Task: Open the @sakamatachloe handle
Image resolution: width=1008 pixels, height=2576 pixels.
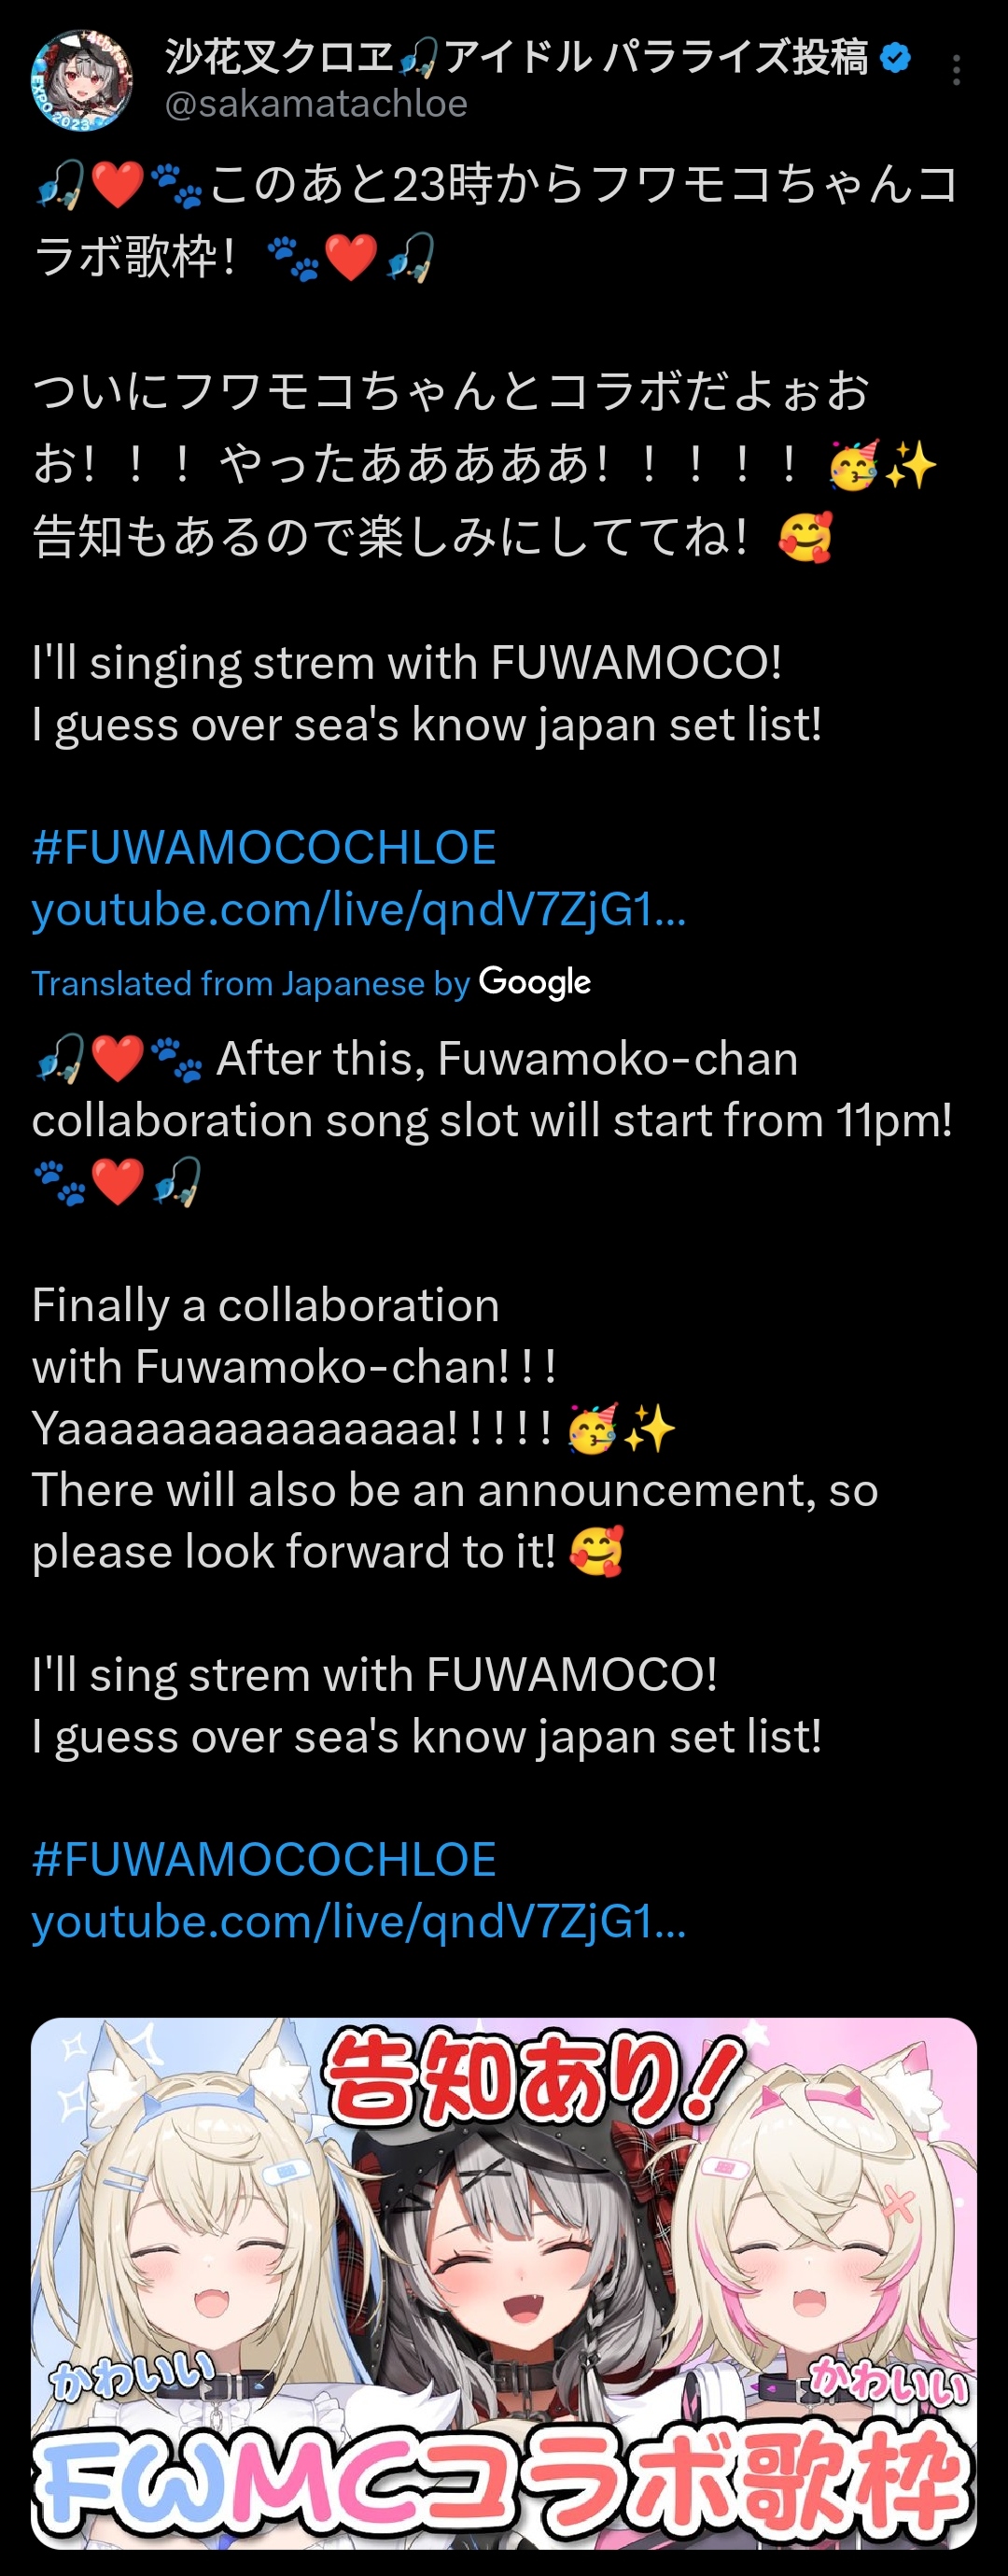Action: [316, 104]
